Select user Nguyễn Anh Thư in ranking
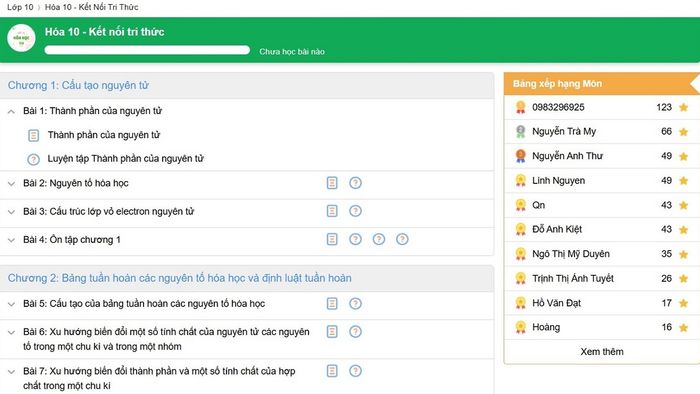700x394 pixels. pyautogui.click(x=567, y=156)
